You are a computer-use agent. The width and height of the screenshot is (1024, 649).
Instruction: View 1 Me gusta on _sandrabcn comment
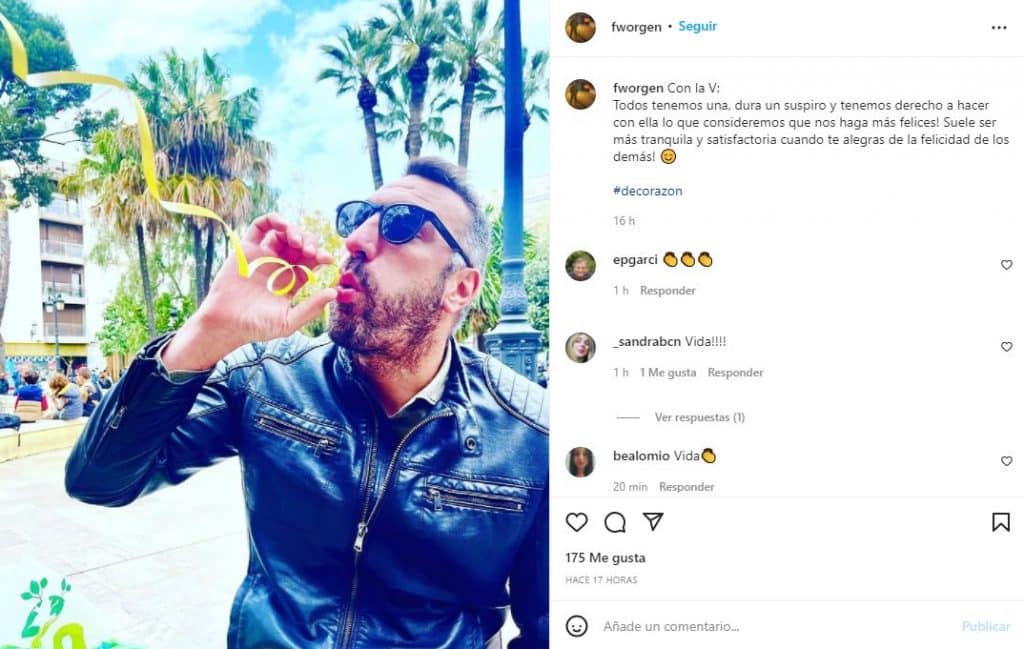(x=668, y=373)
